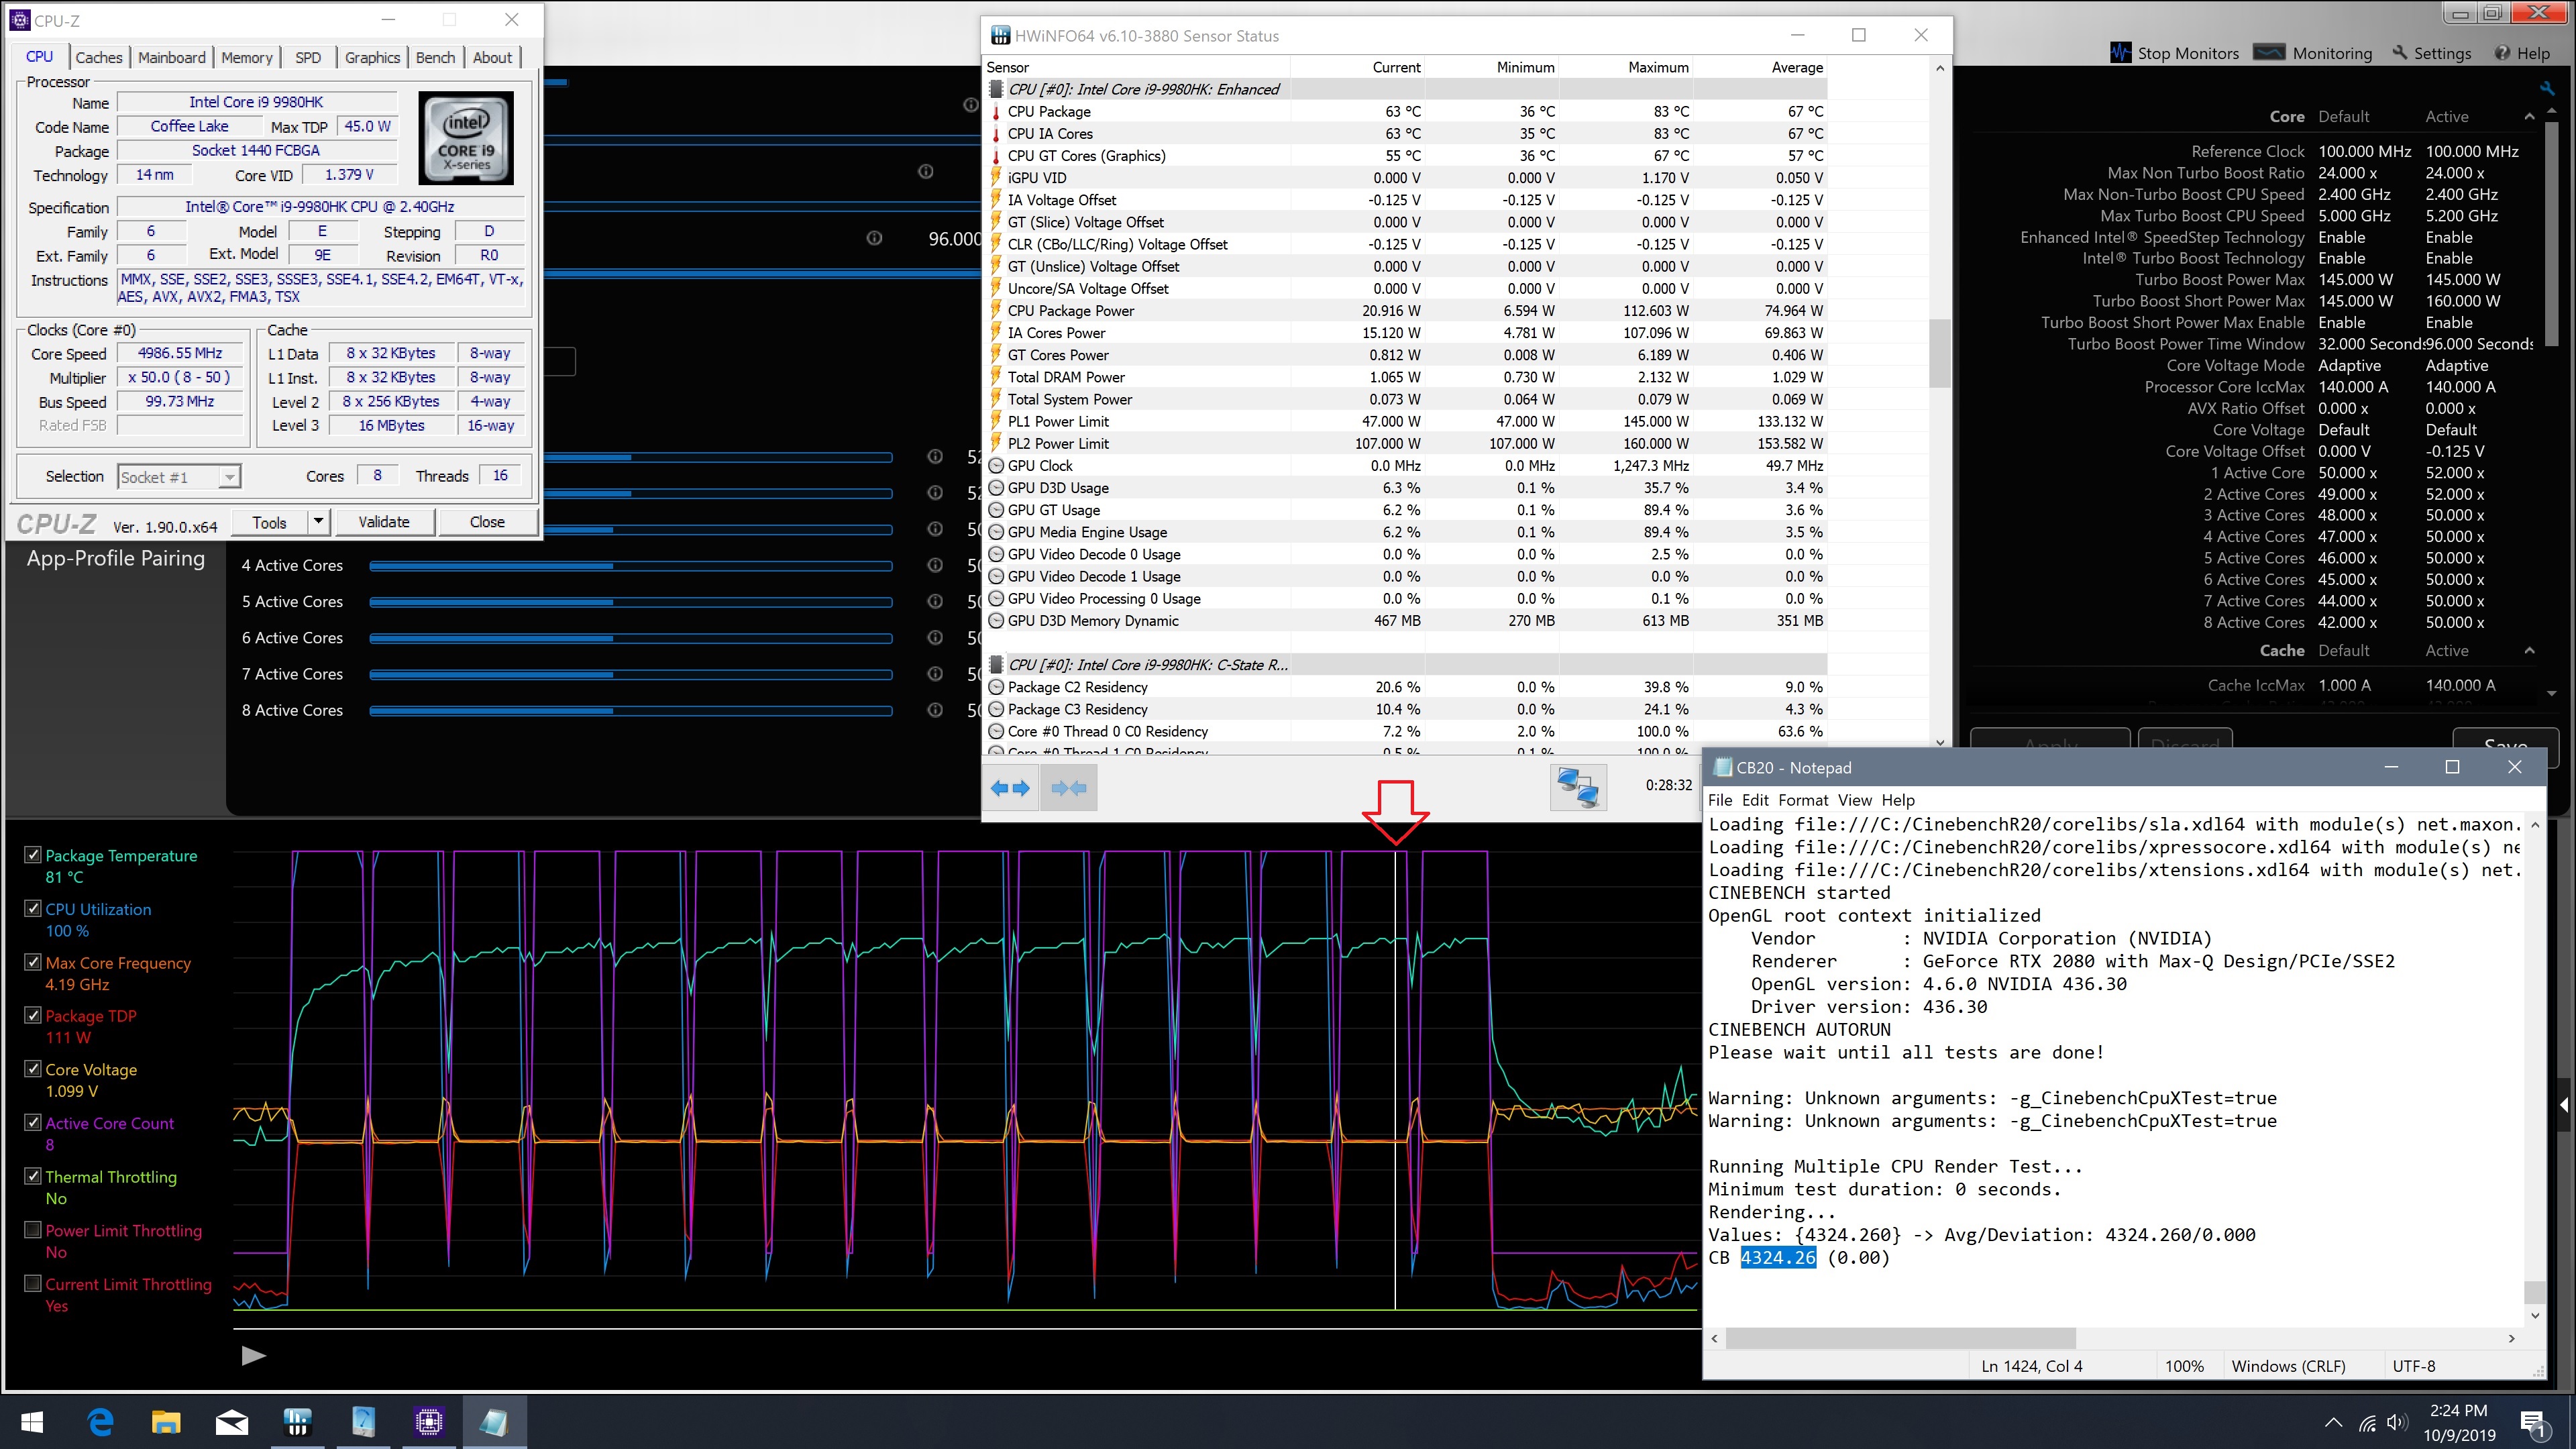Viewport: 2576px width, 1449px height.
Task: Click info icon beside 6 Active Cores slider
Action: pos(935,638)
